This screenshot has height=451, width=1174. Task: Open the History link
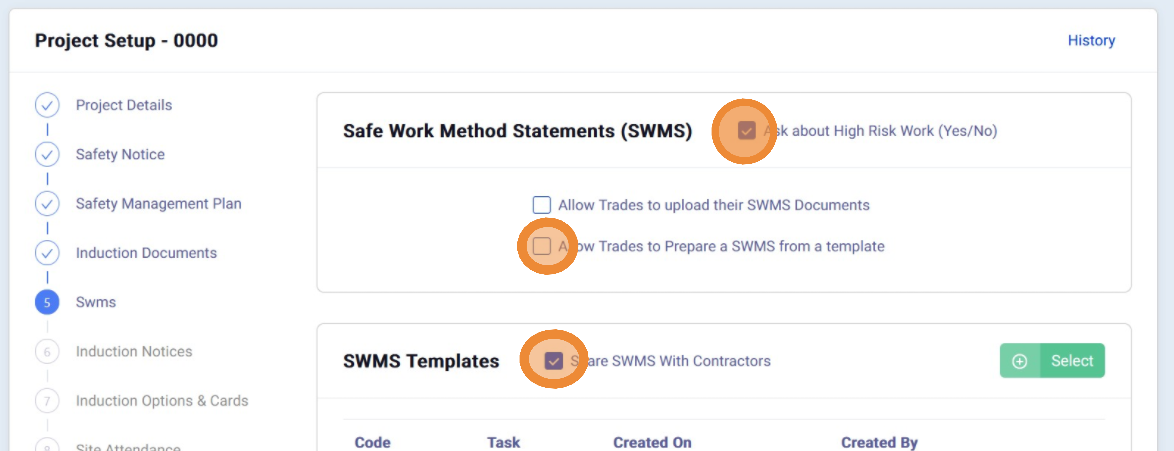pos(1091,41)
